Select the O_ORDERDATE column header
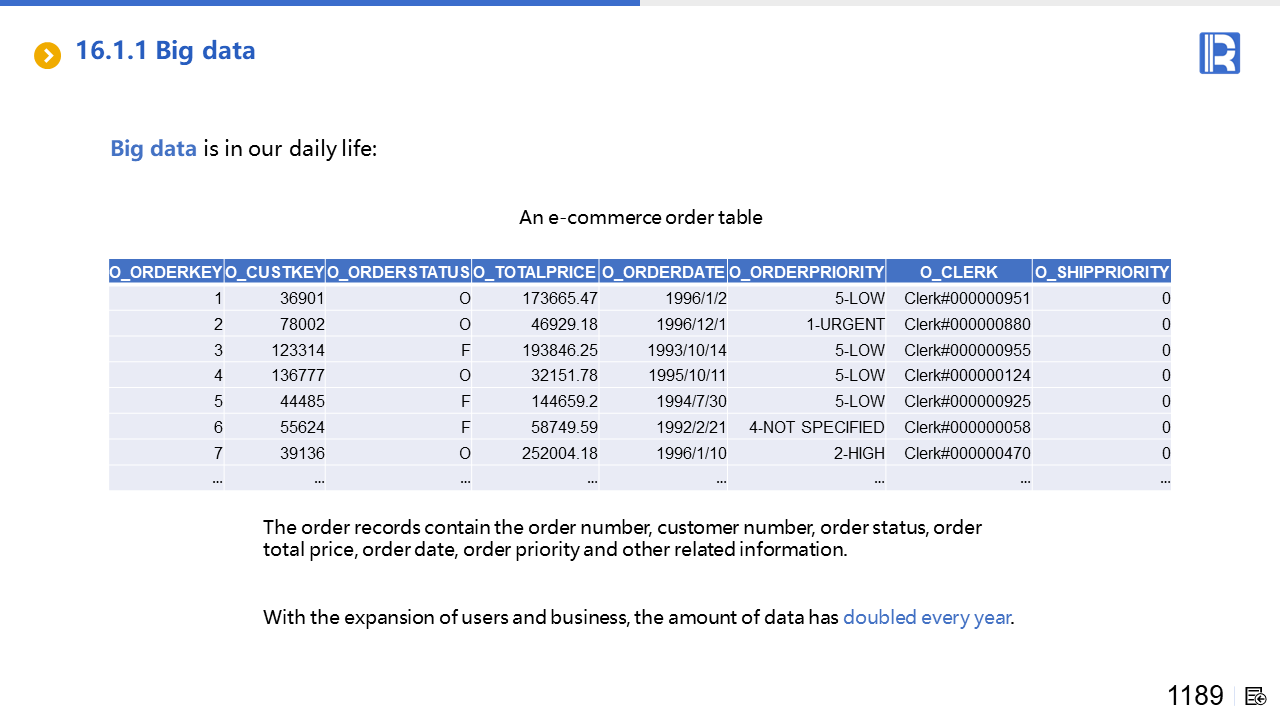The image size is (1280, 720). 663,272
